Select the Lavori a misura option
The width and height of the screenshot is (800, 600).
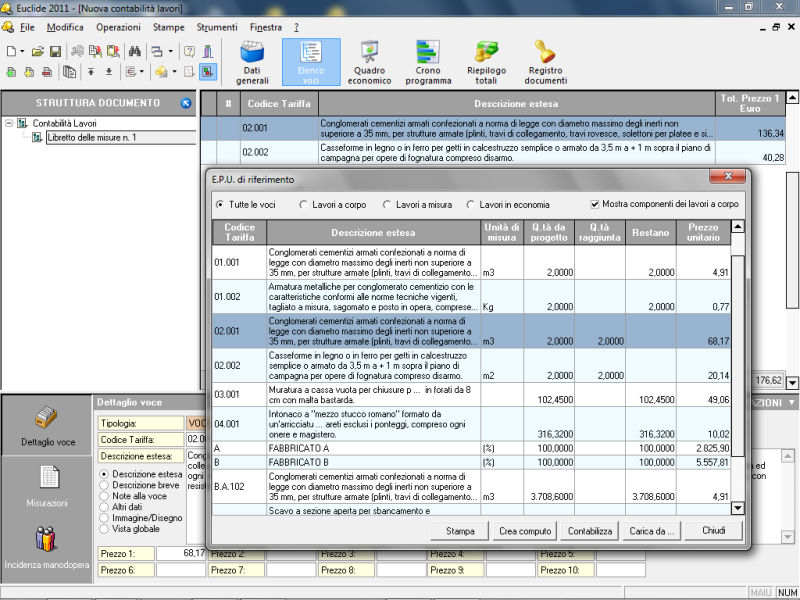click(387, 204)
